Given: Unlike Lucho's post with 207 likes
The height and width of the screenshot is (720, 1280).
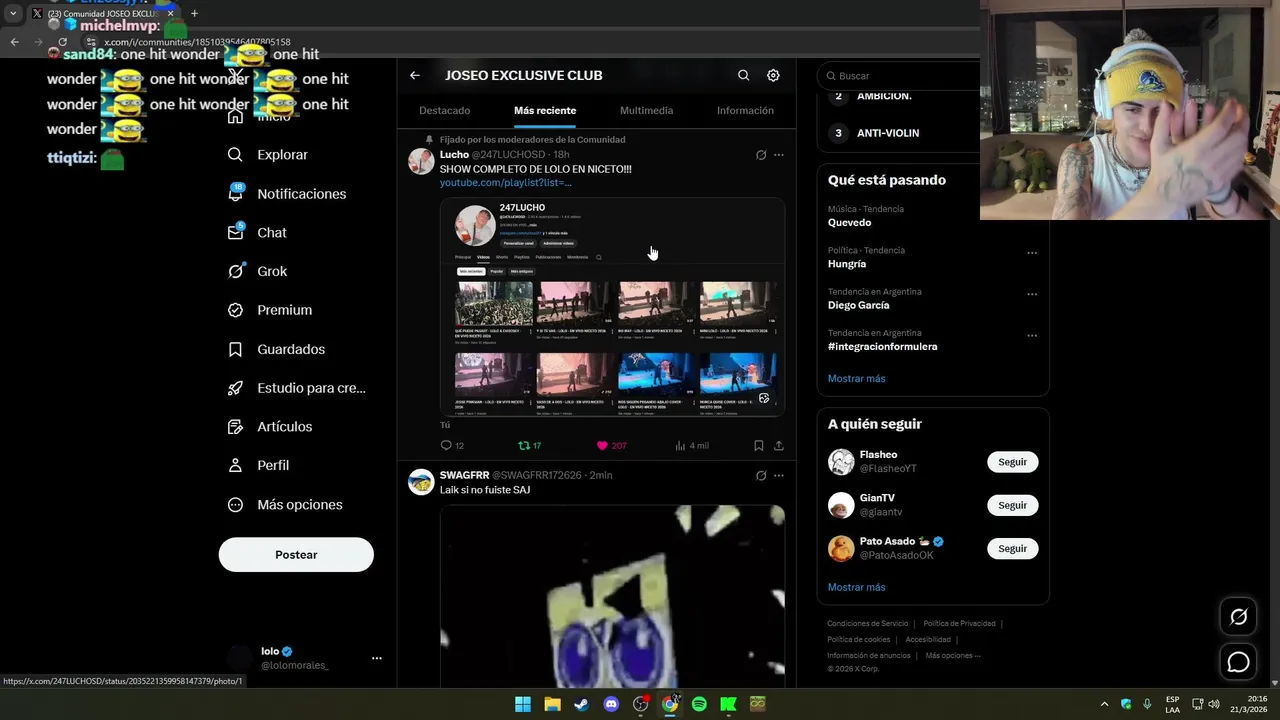Looking at the screenshot, I should pyautogui.click(x=611, y=445).
